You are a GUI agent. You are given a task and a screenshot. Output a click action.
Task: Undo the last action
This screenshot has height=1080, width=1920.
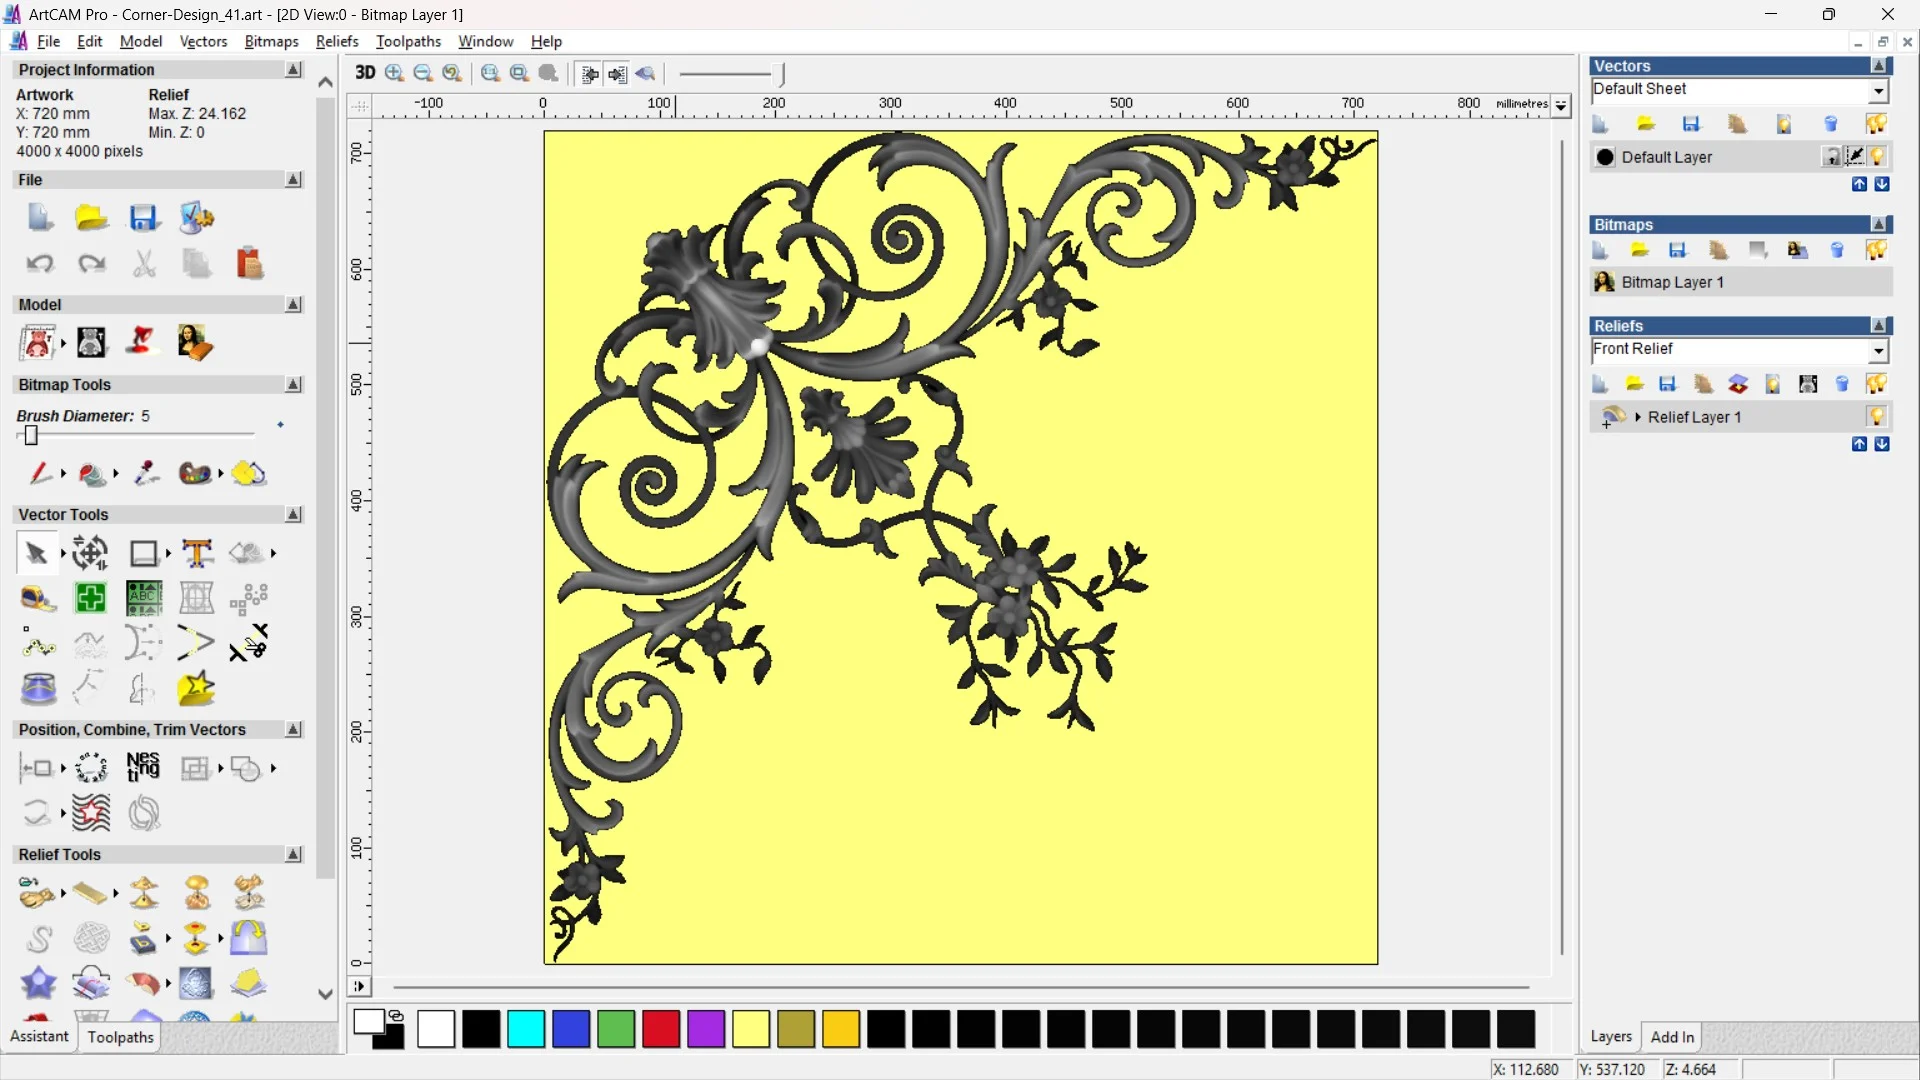(40, 263)
